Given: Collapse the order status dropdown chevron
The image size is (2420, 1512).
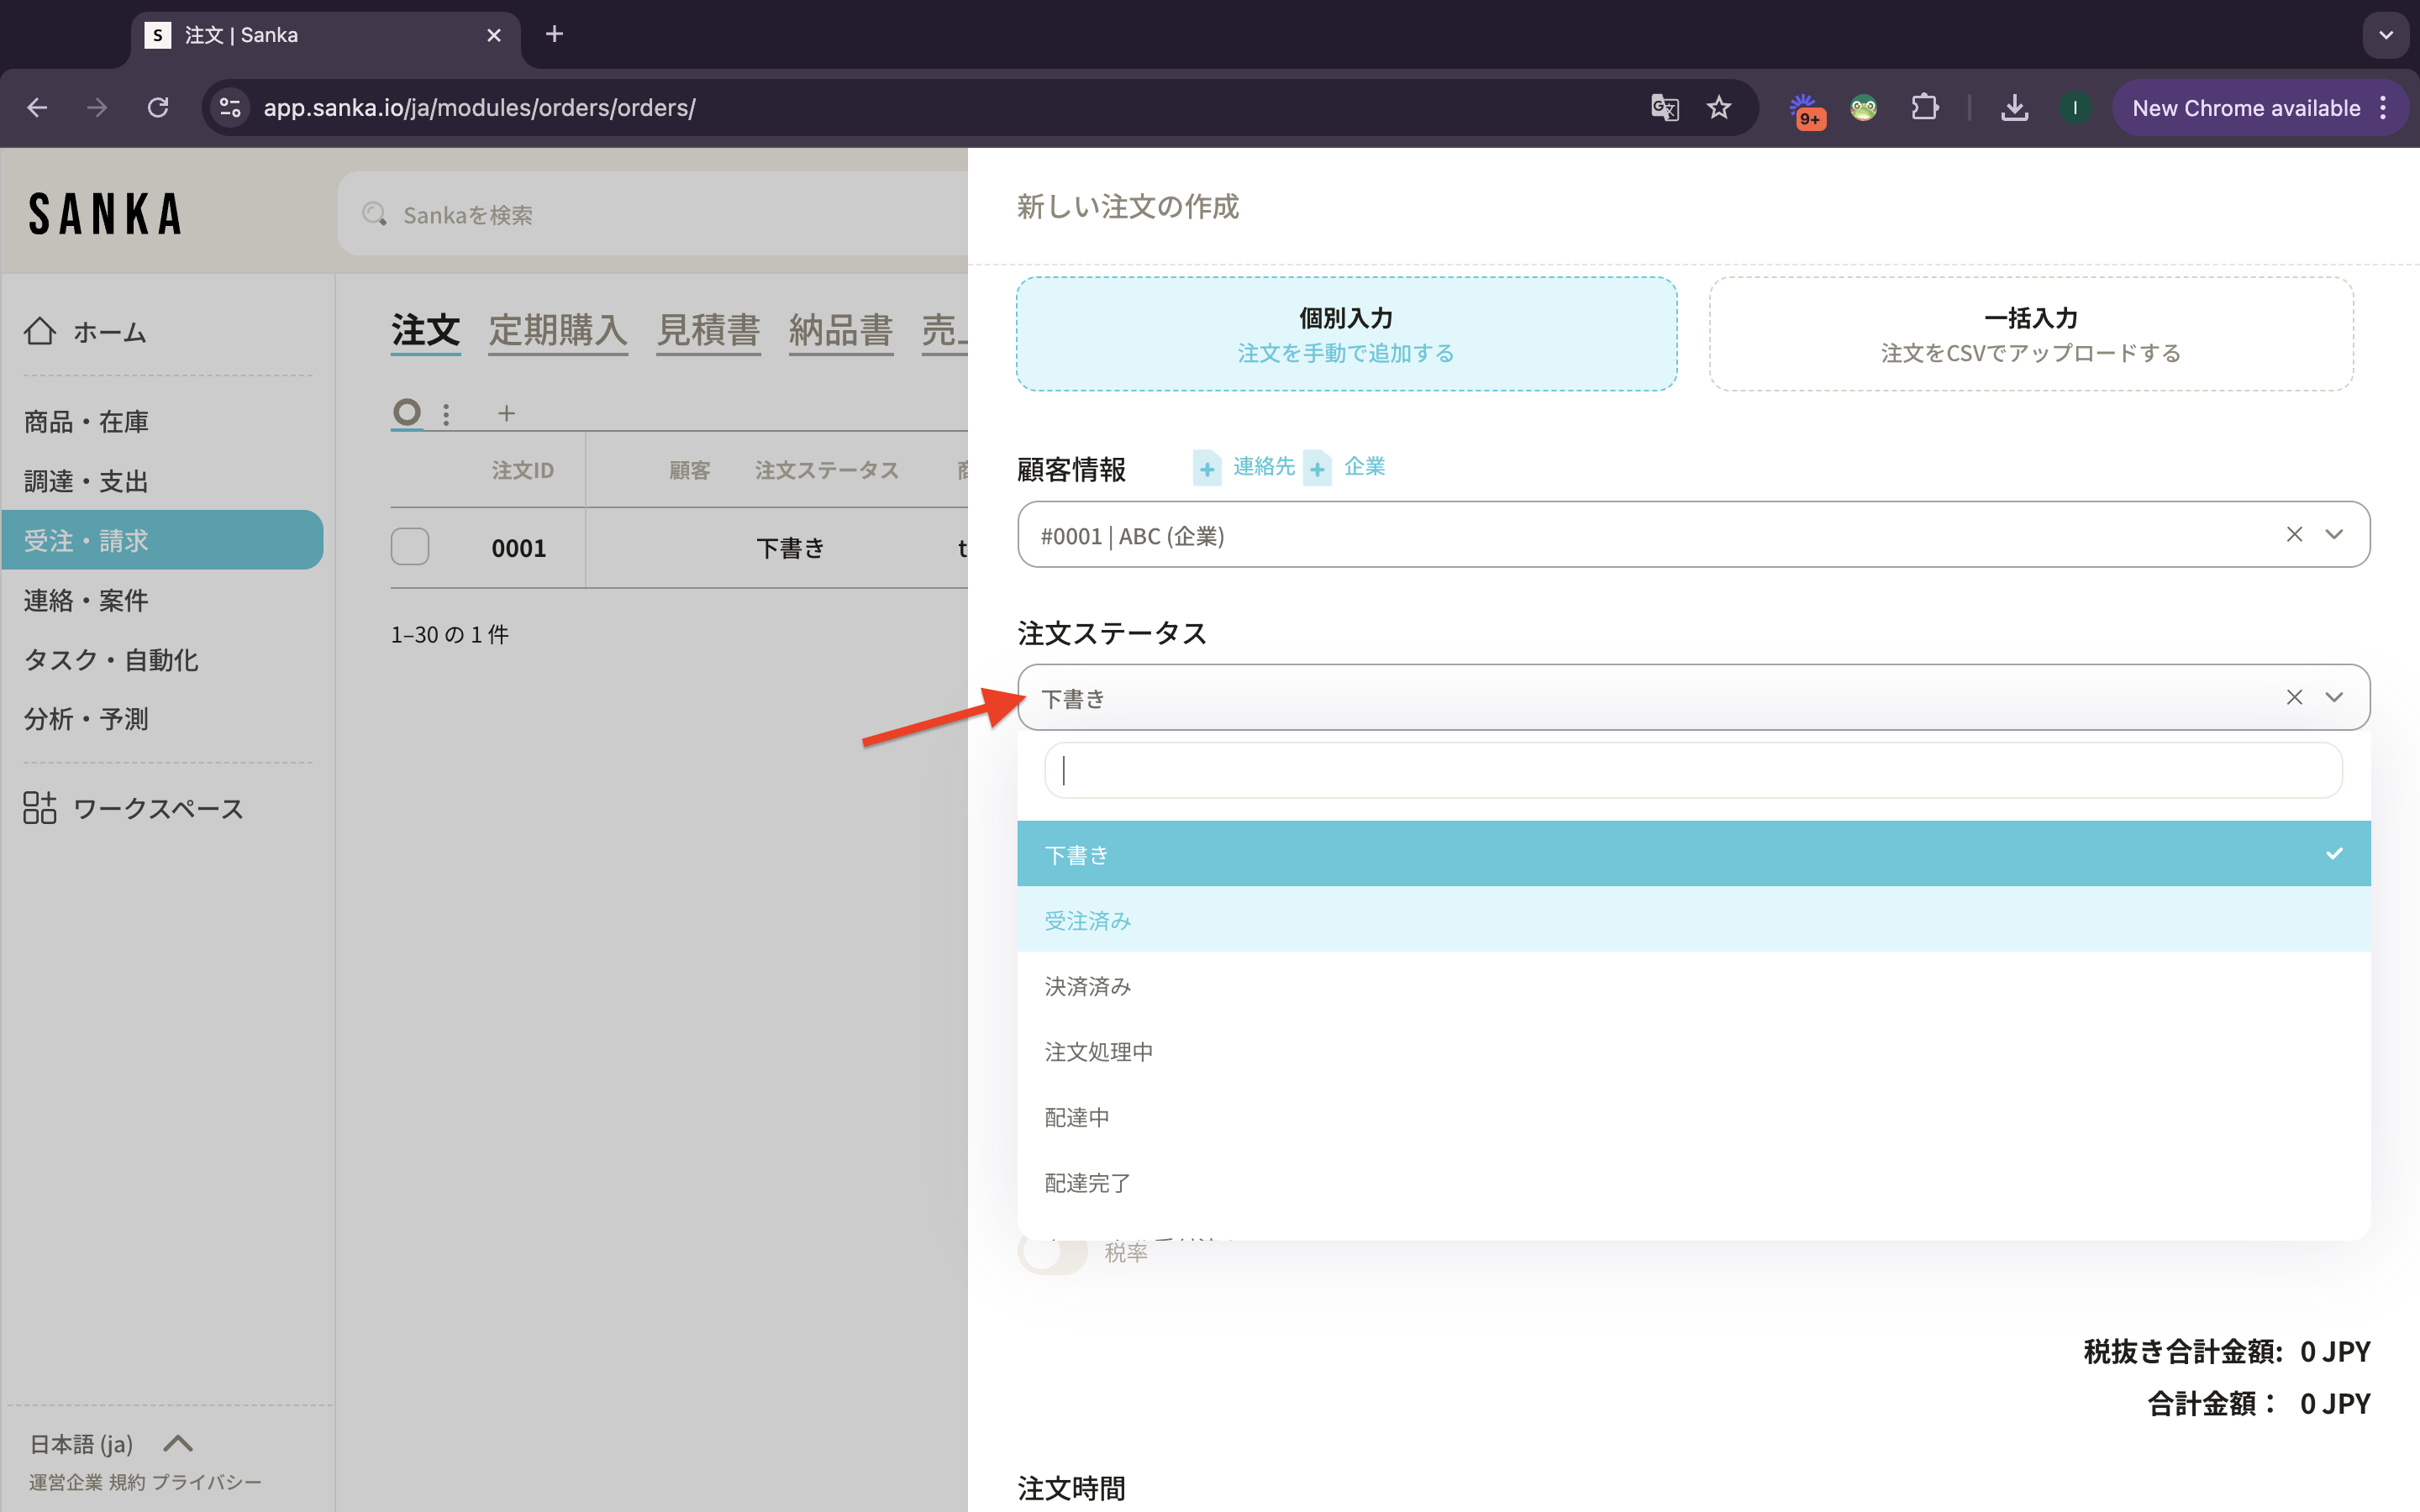Looking at the screenshot, I should tap(2334, 698).
